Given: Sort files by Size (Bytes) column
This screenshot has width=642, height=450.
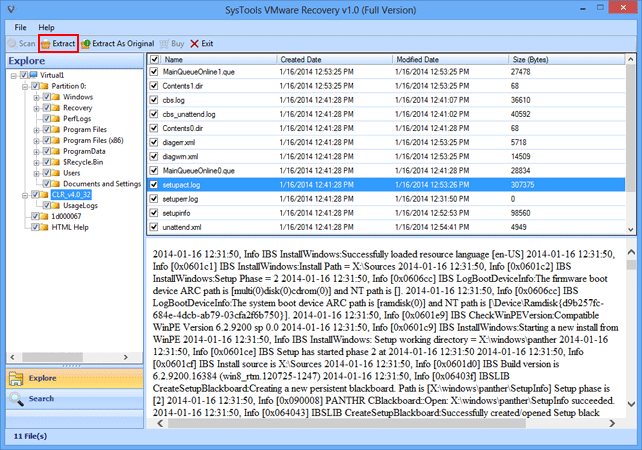Looking at the screenshot, I should click(x=567, y=59).
